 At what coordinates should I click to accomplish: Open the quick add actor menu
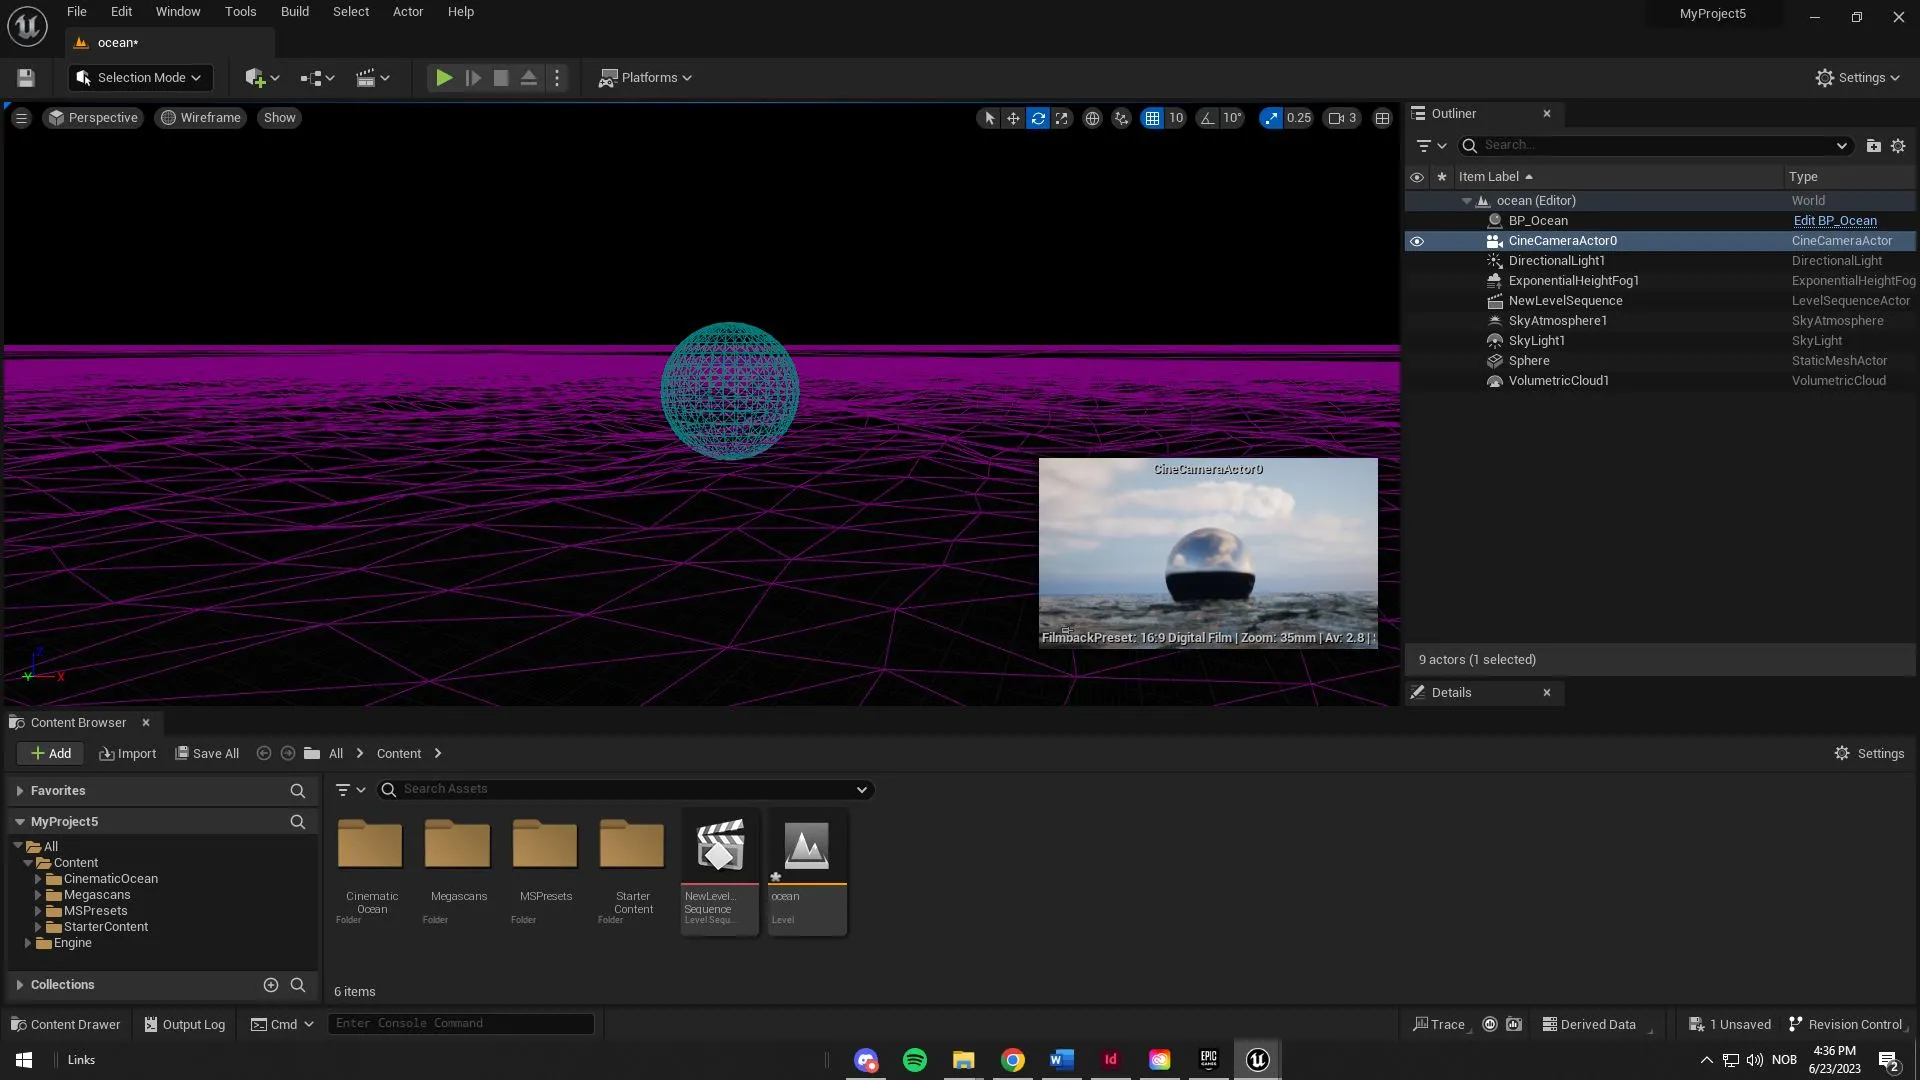click(262, 78)
